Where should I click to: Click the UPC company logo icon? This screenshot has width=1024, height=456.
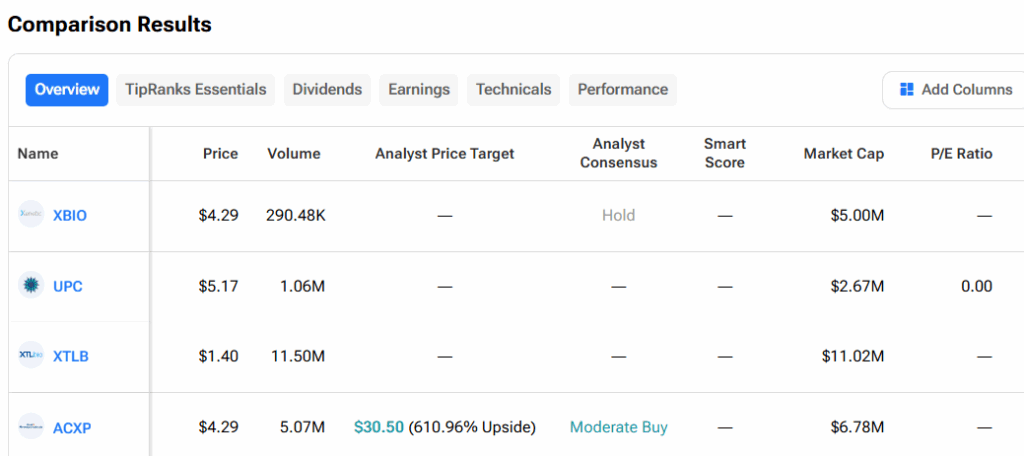coord(31,286)
